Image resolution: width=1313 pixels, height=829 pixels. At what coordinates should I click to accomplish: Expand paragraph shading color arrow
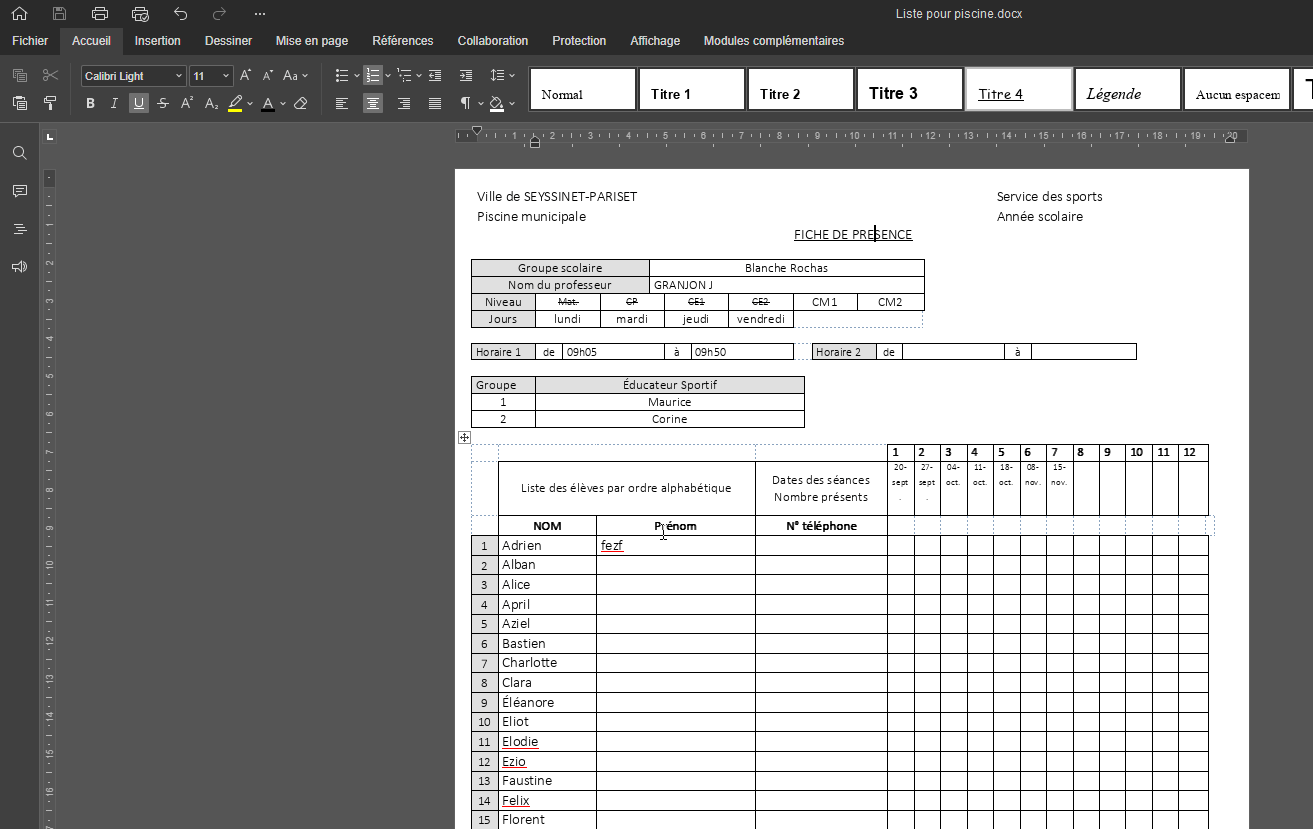[511, 103]
